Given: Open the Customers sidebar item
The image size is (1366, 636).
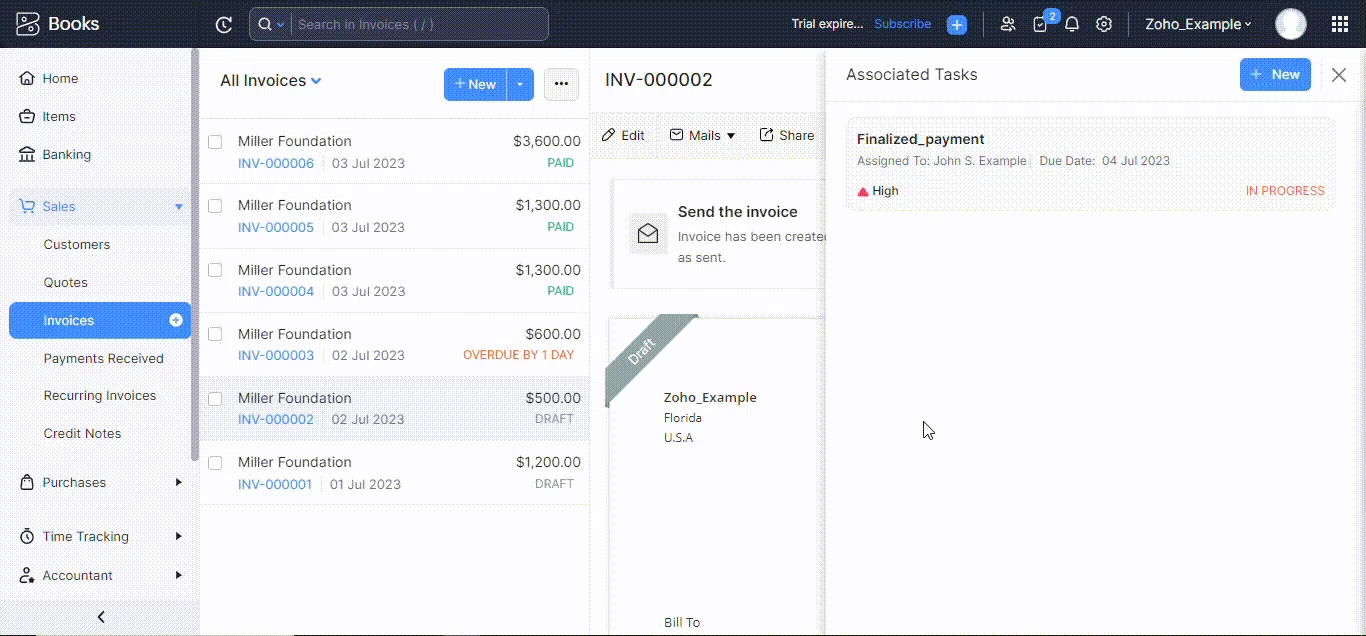Looking at the screenshot, I should (77, 244).
